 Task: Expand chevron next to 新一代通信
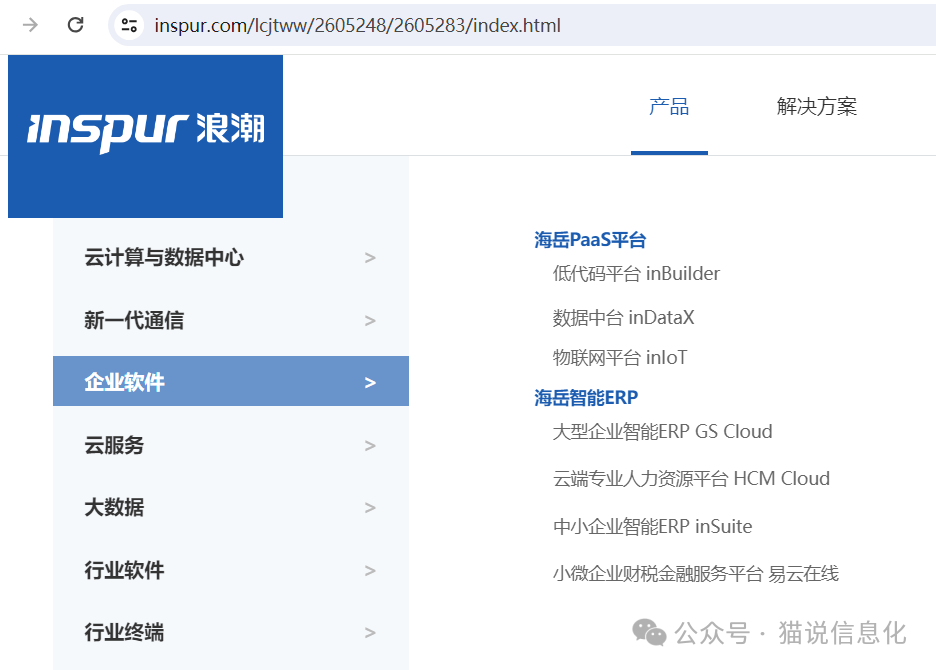coord(370,321)
